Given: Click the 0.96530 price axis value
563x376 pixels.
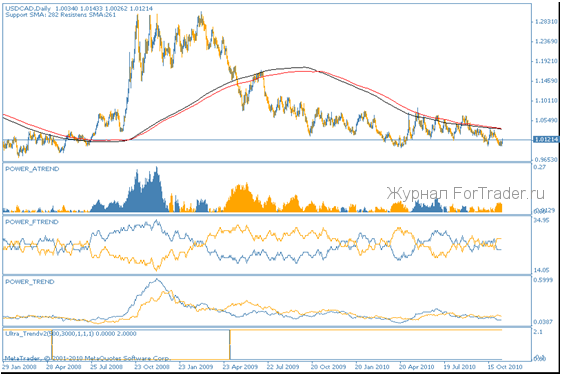Looking at the screenshot, I should point(546,159).
